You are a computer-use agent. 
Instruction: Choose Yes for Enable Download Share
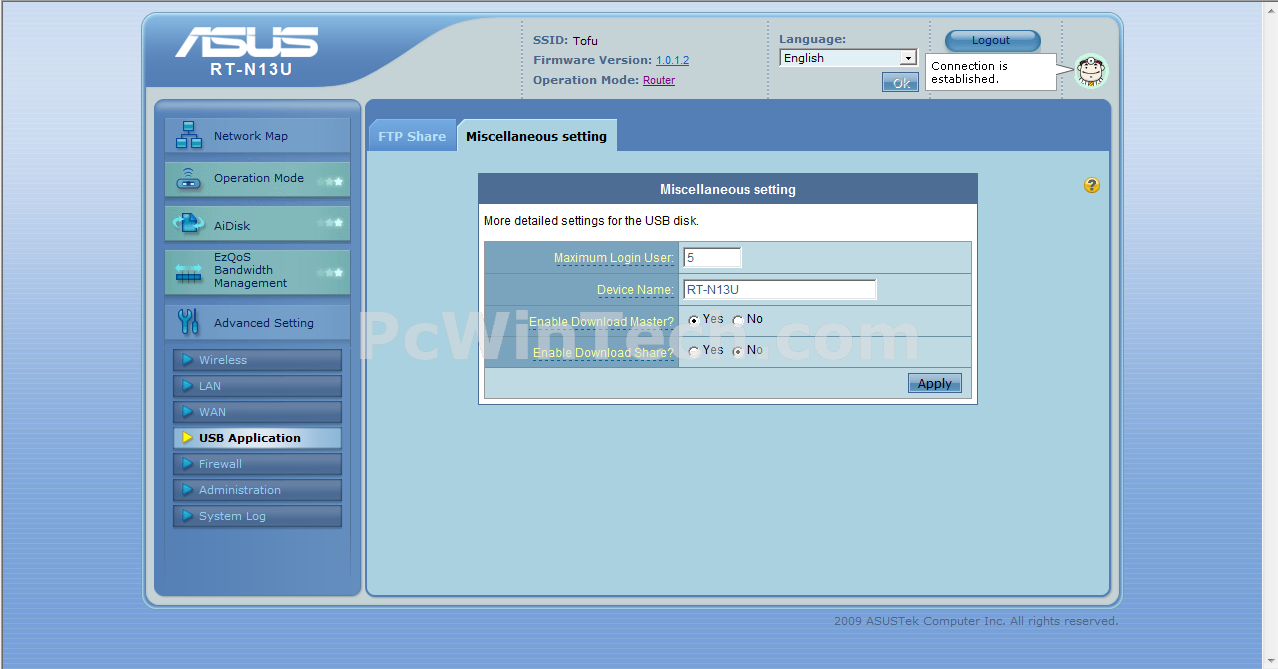pyautogui.click(x=694, y=351)
